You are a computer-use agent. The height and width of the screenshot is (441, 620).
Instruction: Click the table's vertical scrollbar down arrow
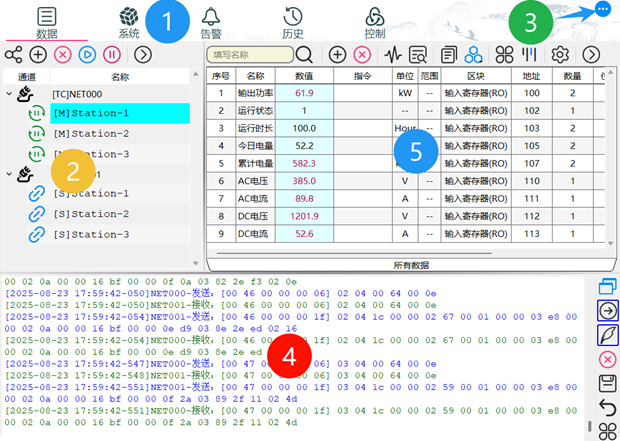click(x=611, y=244)
